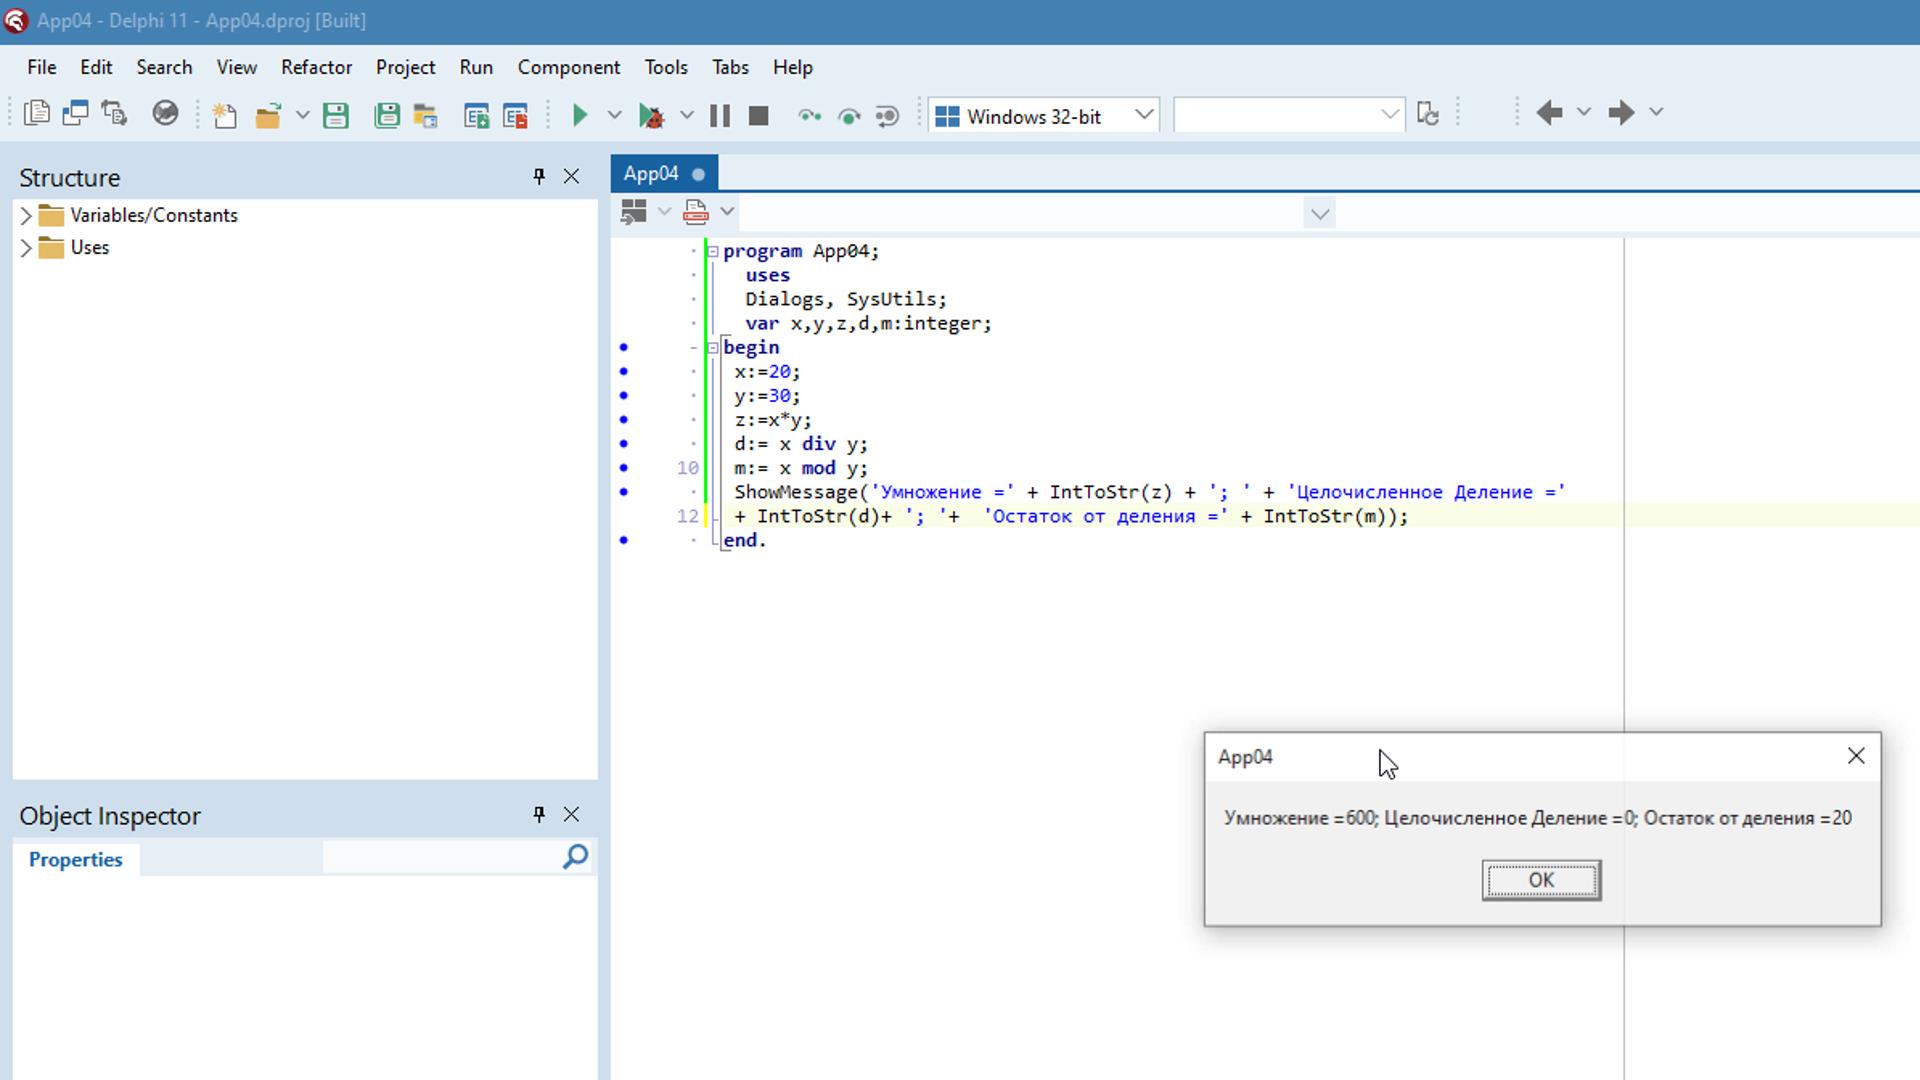Image resolution: width=1920 pixels, height=1080 pixels.
Task: Click the Toggle Form/Unit icon
Action: click(114, 114)
